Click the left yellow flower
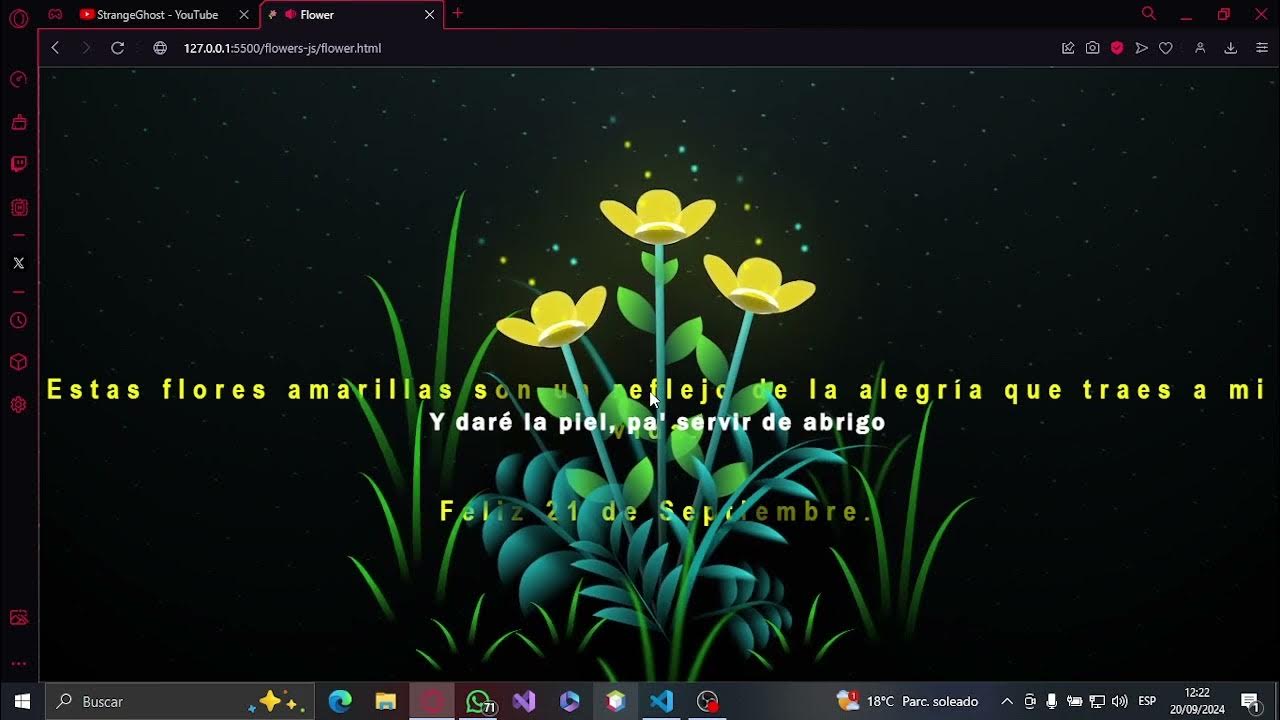 (551, 316)
